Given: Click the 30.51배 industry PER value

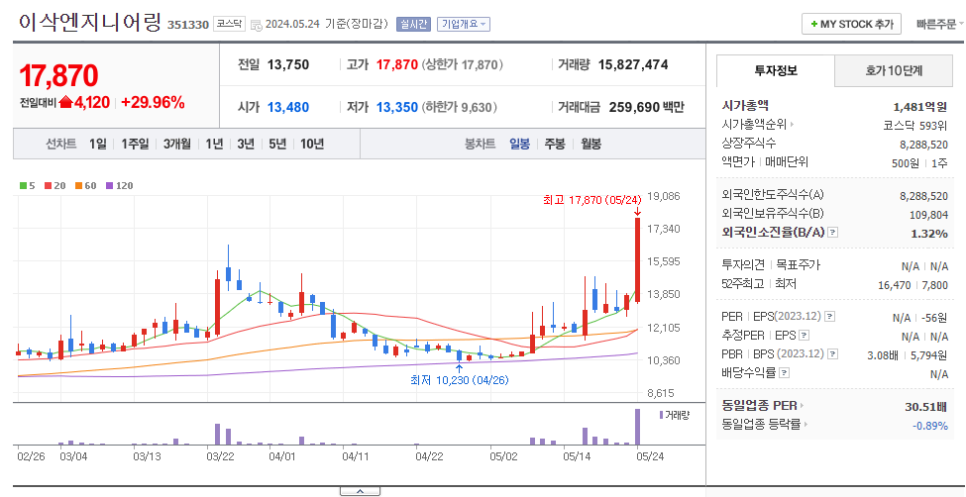Looking at the screenshot, I should [925, 406].
